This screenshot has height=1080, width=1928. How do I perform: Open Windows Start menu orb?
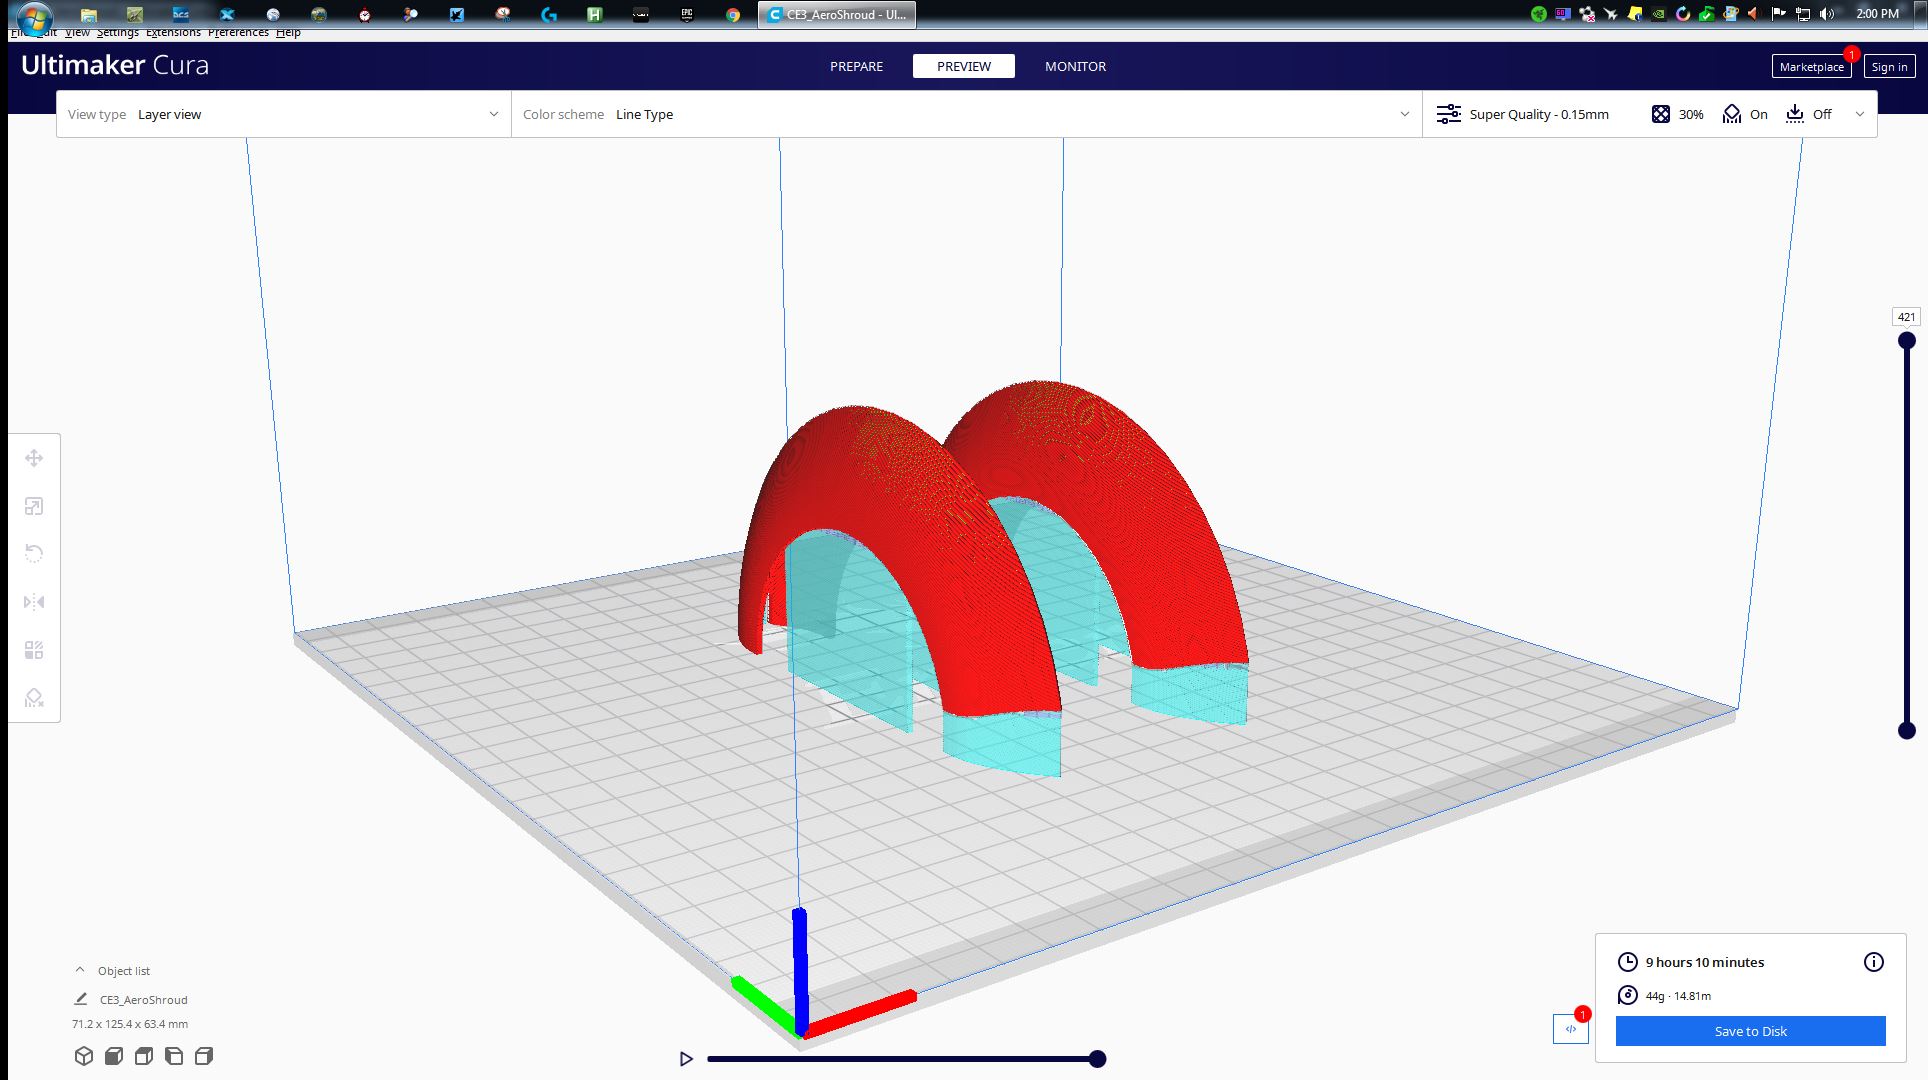coord(34,17)
